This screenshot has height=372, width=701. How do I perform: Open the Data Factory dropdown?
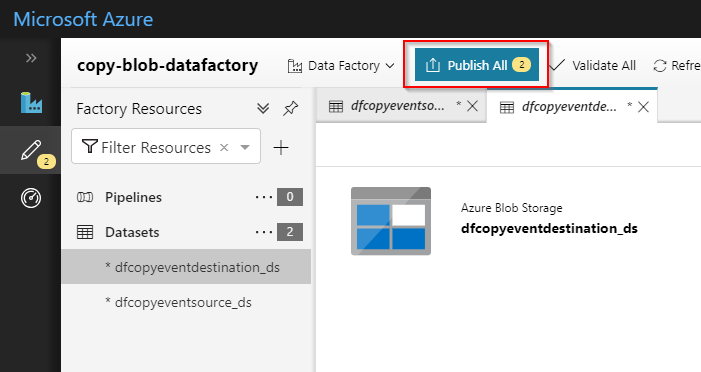[341, 66]
